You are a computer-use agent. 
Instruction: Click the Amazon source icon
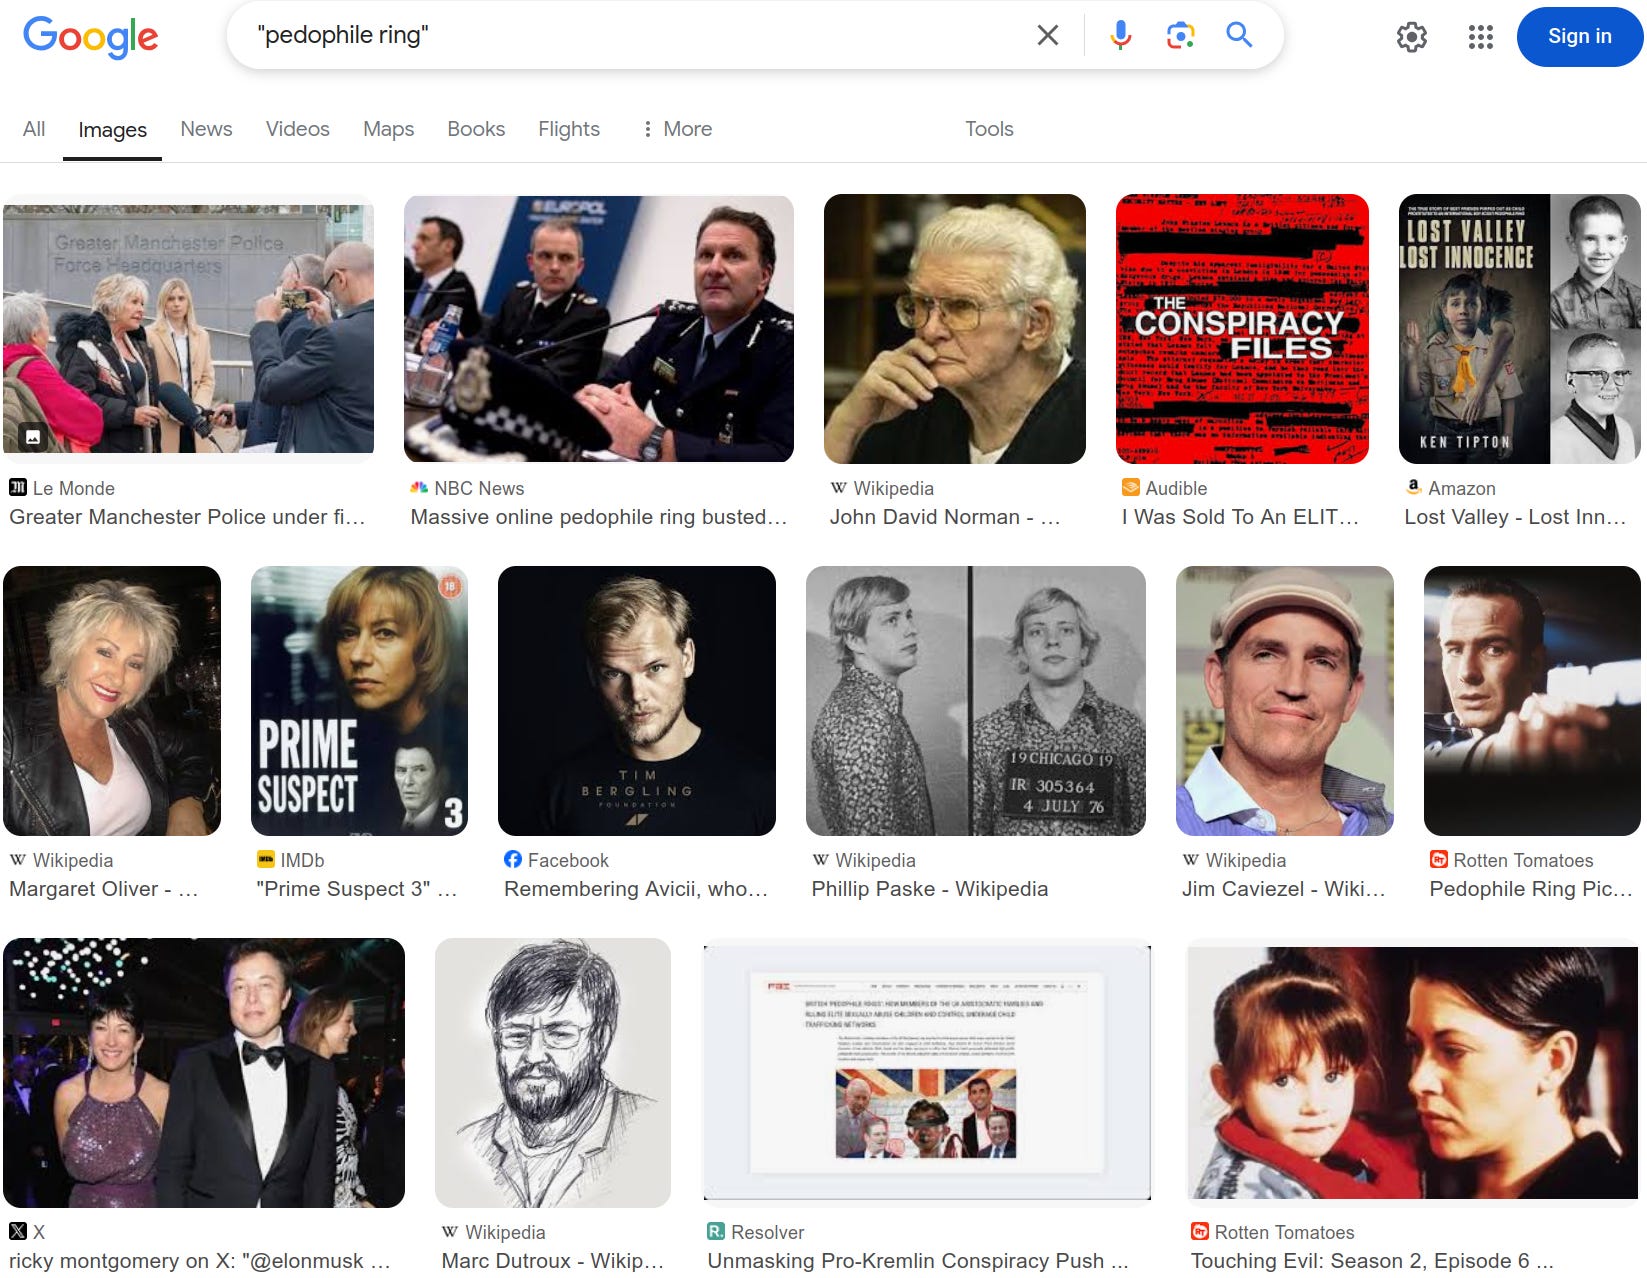[1413, 488]
